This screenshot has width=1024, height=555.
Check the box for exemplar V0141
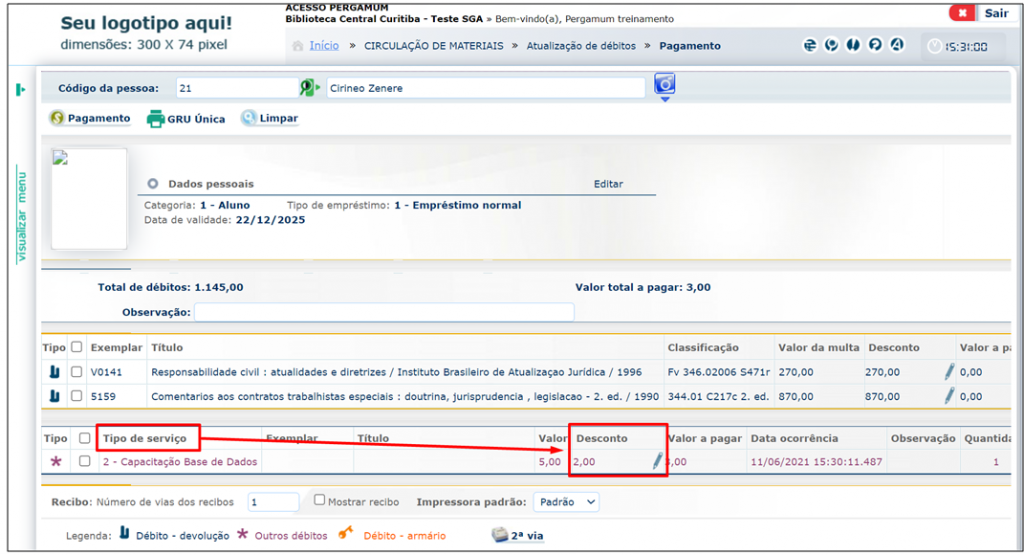point(76,371)
